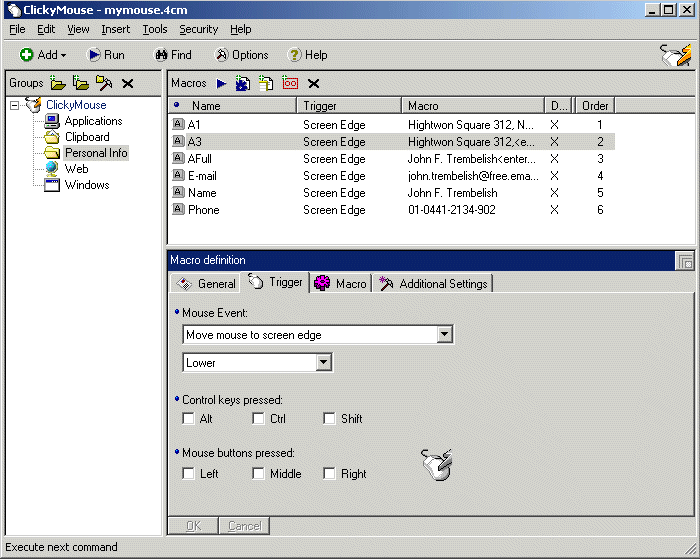The width and height of the screenshot is (700, 559).
Task: Click the red record icon in the Macros toolbar
Action: click(x=290, y=83)
